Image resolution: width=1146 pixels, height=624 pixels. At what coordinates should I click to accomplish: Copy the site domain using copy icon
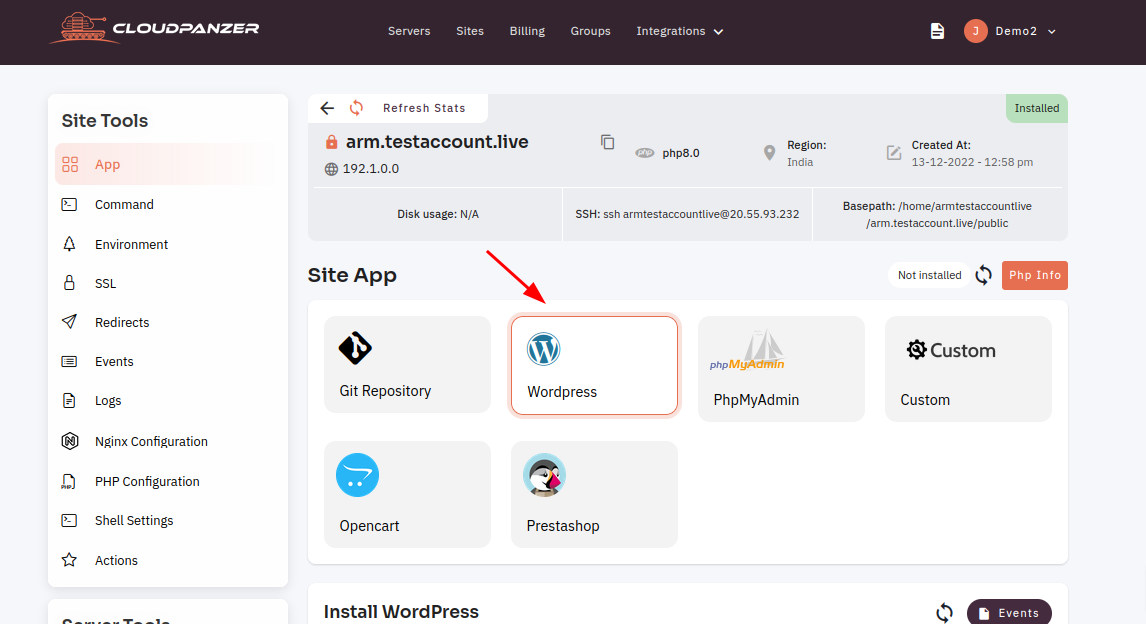607,142
